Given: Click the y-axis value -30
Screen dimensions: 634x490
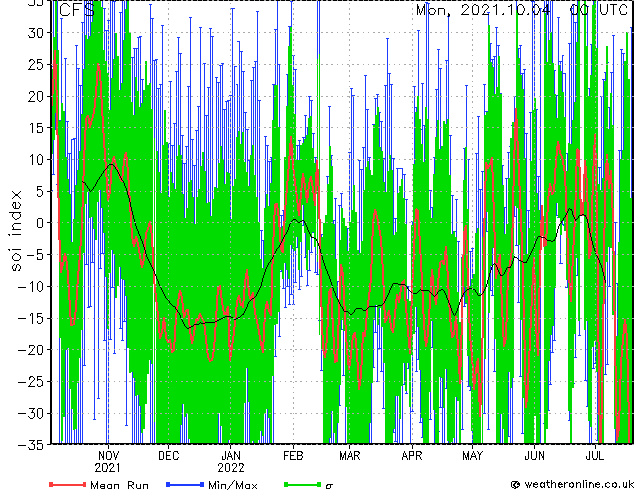Looking at the screenshot, I should (31, 413).
